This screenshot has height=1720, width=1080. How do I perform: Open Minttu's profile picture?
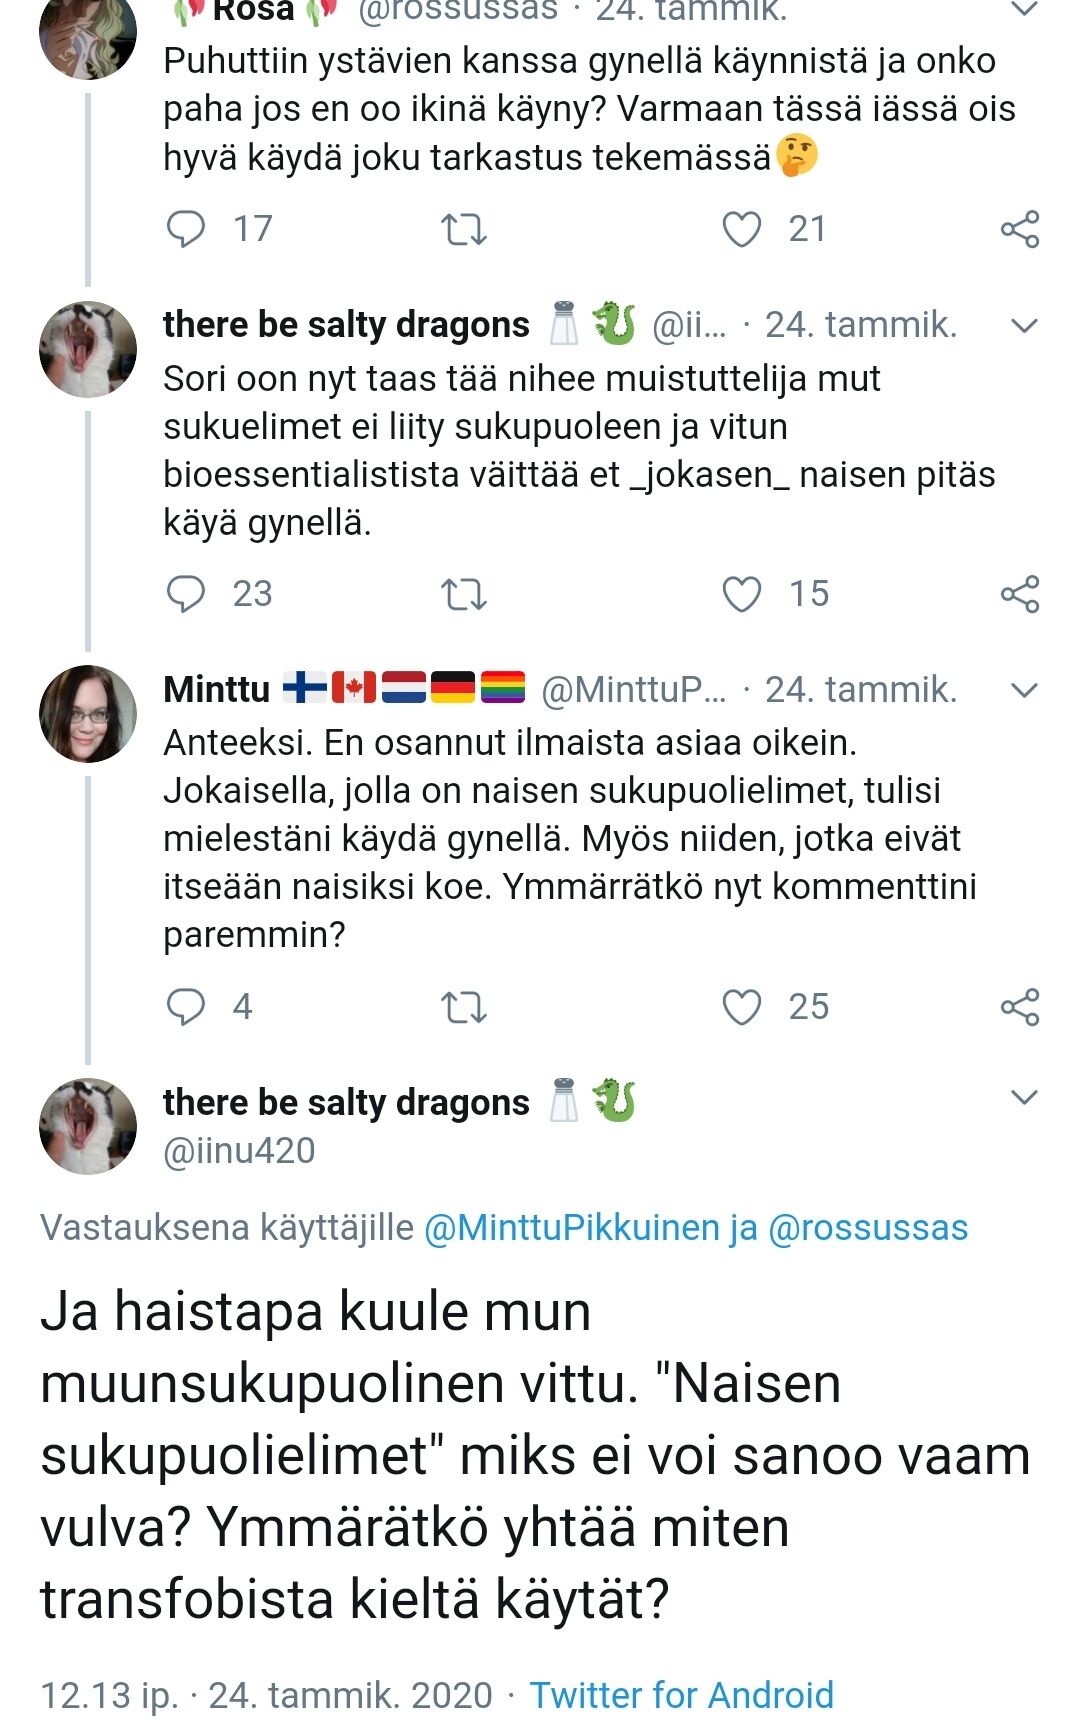click(88, 714)
